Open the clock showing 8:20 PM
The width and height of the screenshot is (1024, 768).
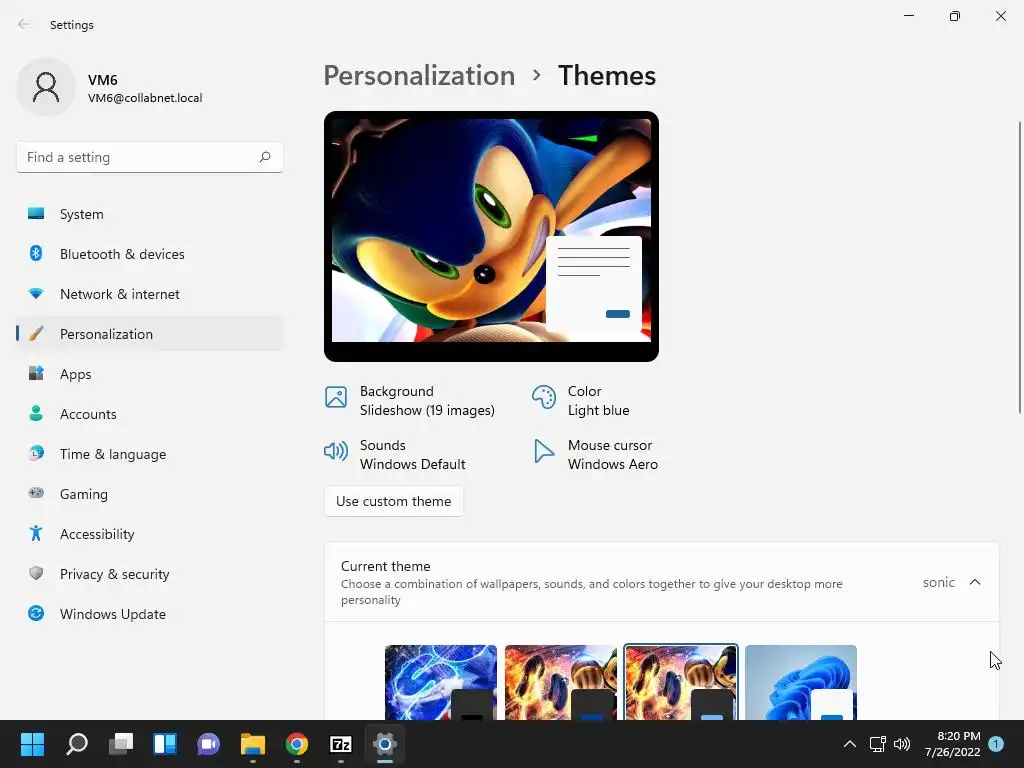952,744
